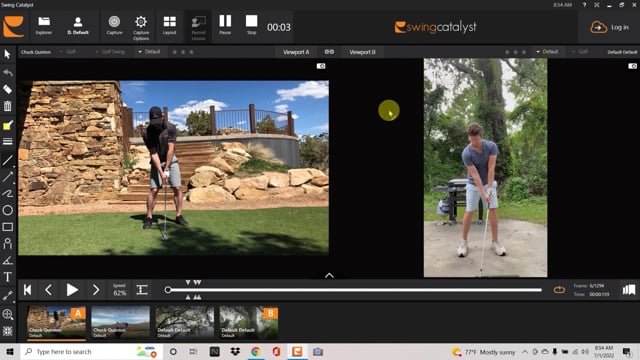The height and width of the screenshot is (360, 640).
Task: Select the eraser tool
Action: pos(7,89)
